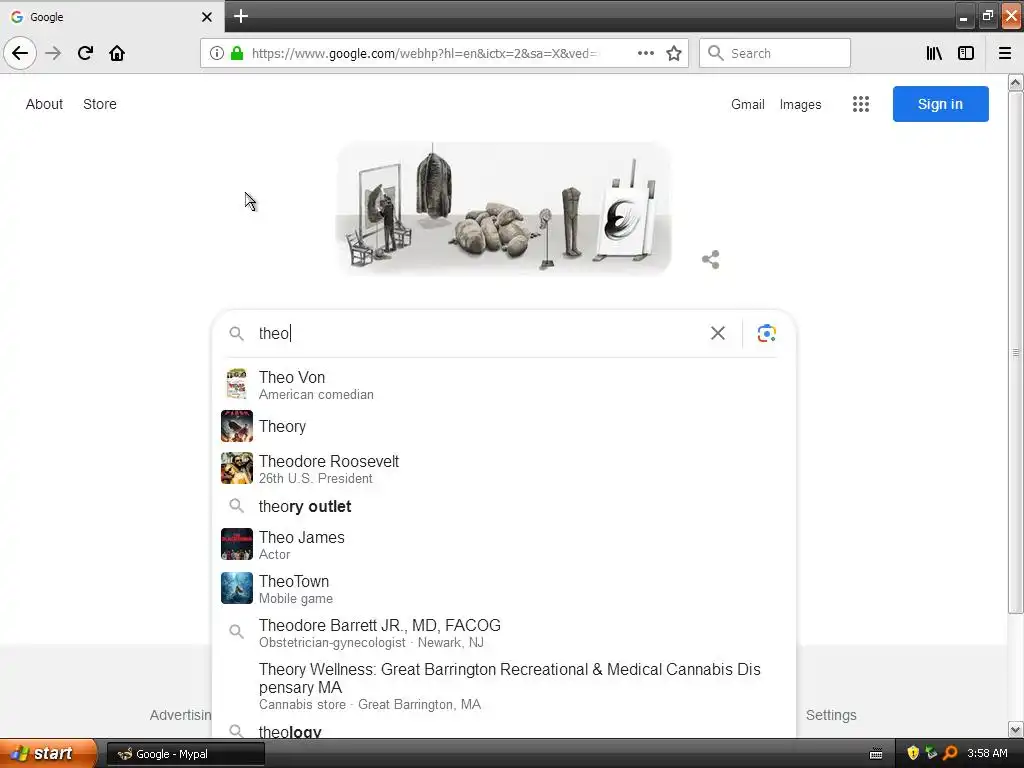Open page actions three-dot menu
Viewport: 1024px width, 768px height.
coord(645,53)
